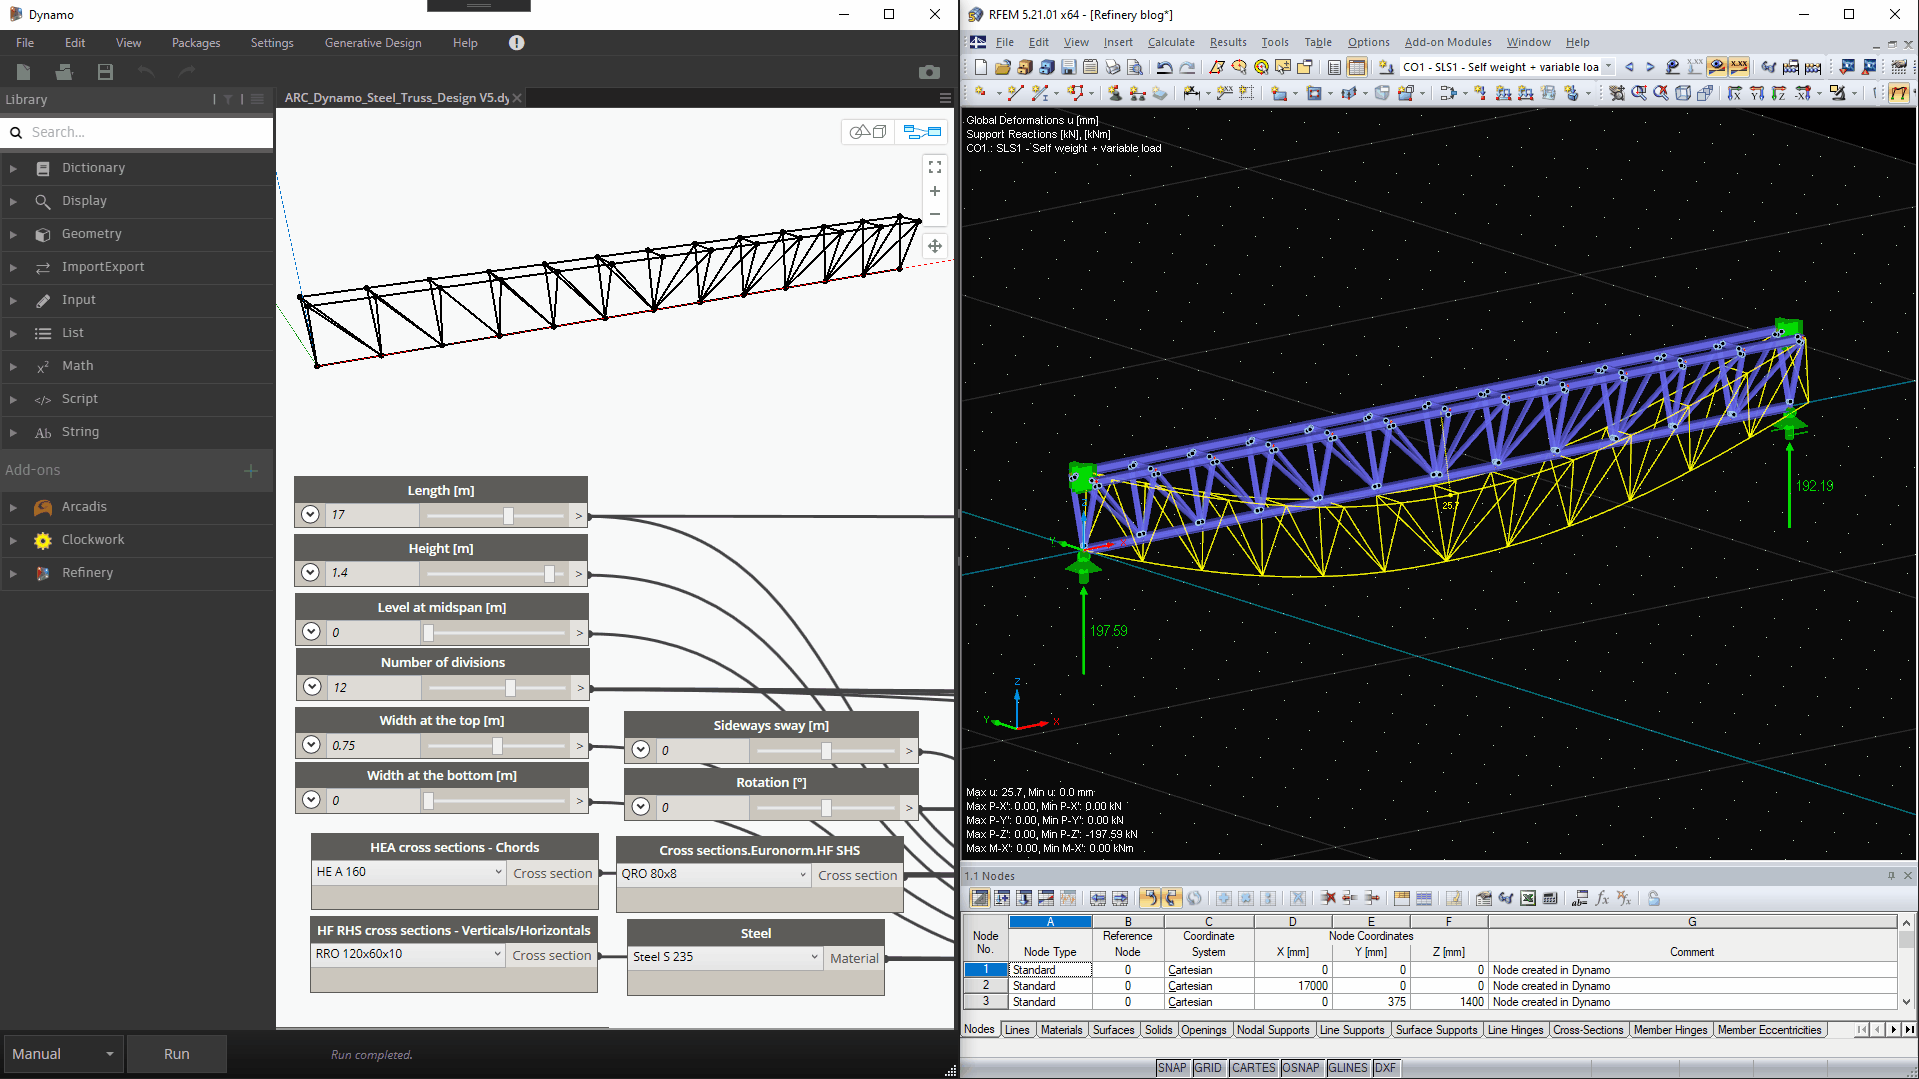This screenshot has width=1919, height=1079.
Task: Toggle GRID in RFEM status bar
Action: click(1208, 1068)
